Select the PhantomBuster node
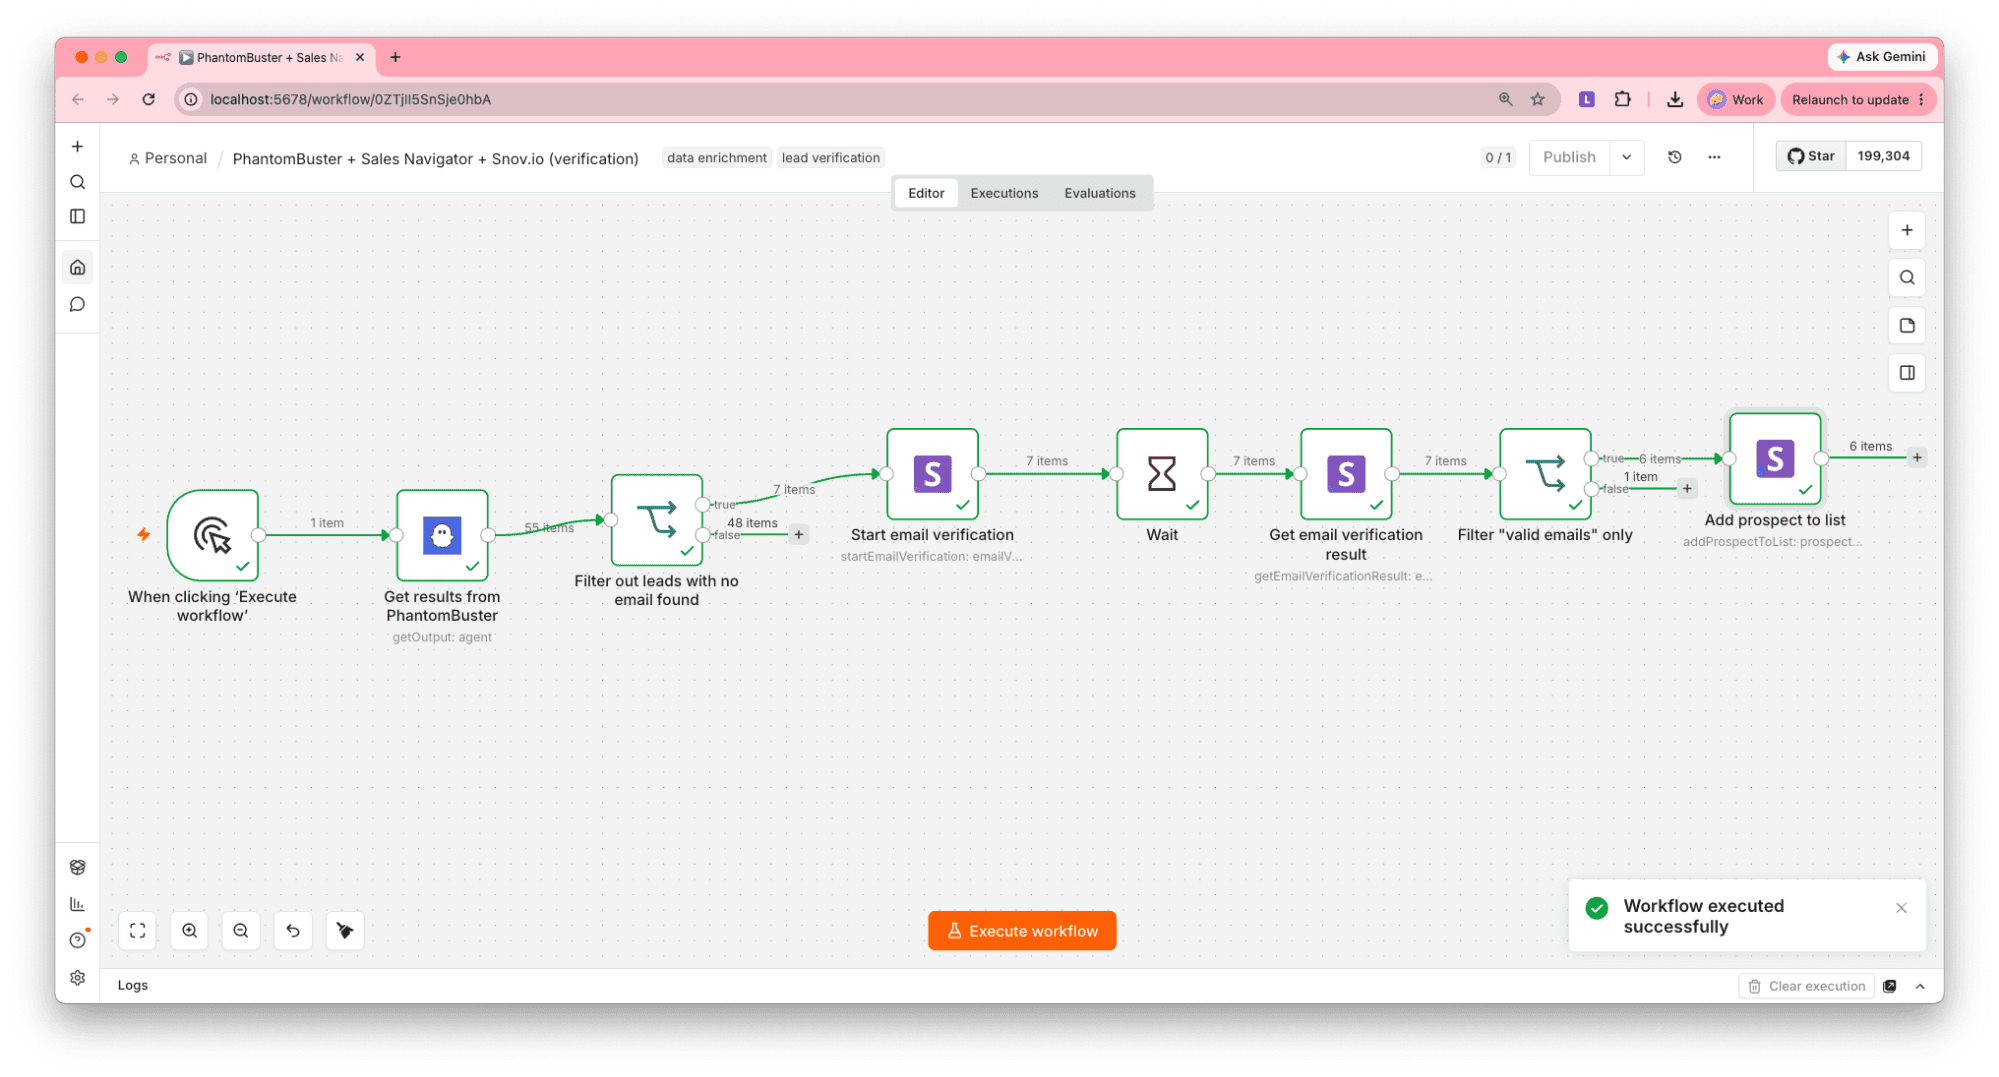This screenshot has height=1077, width=1999. [442, 535]
